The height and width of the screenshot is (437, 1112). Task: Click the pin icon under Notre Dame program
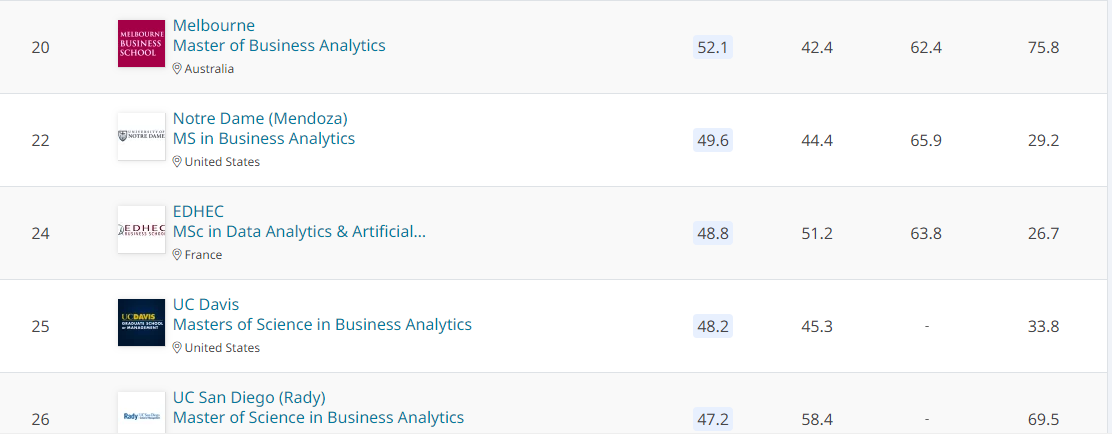coord(177,162)
